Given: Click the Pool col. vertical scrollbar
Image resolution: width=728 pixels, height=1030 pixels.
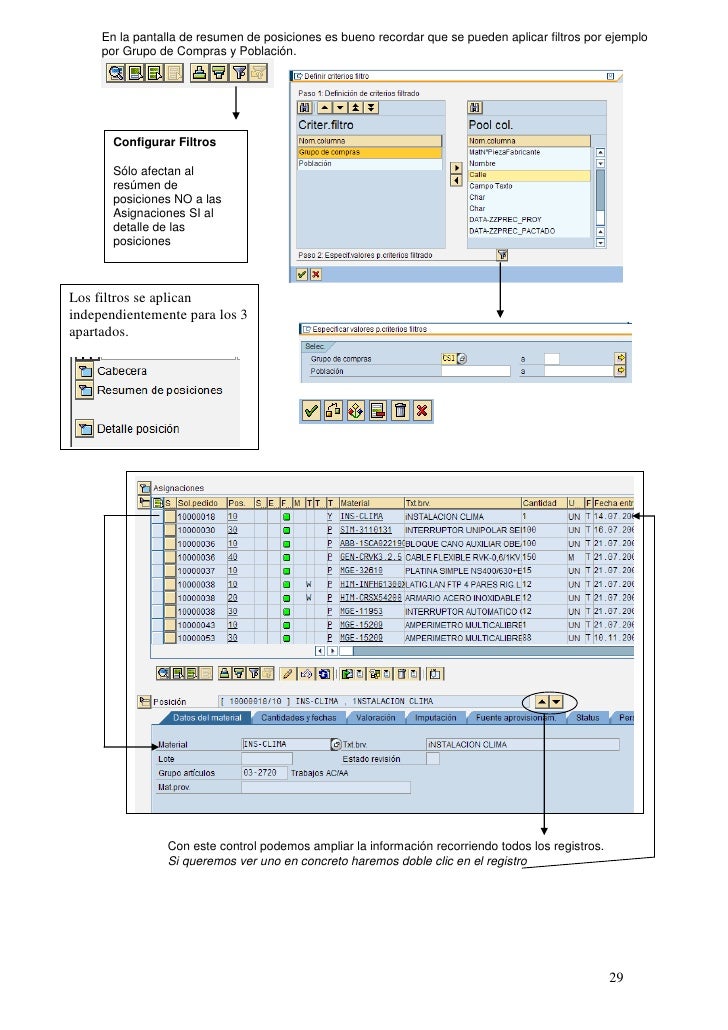Looking at the screenshot, I should [x=600, y=197].
